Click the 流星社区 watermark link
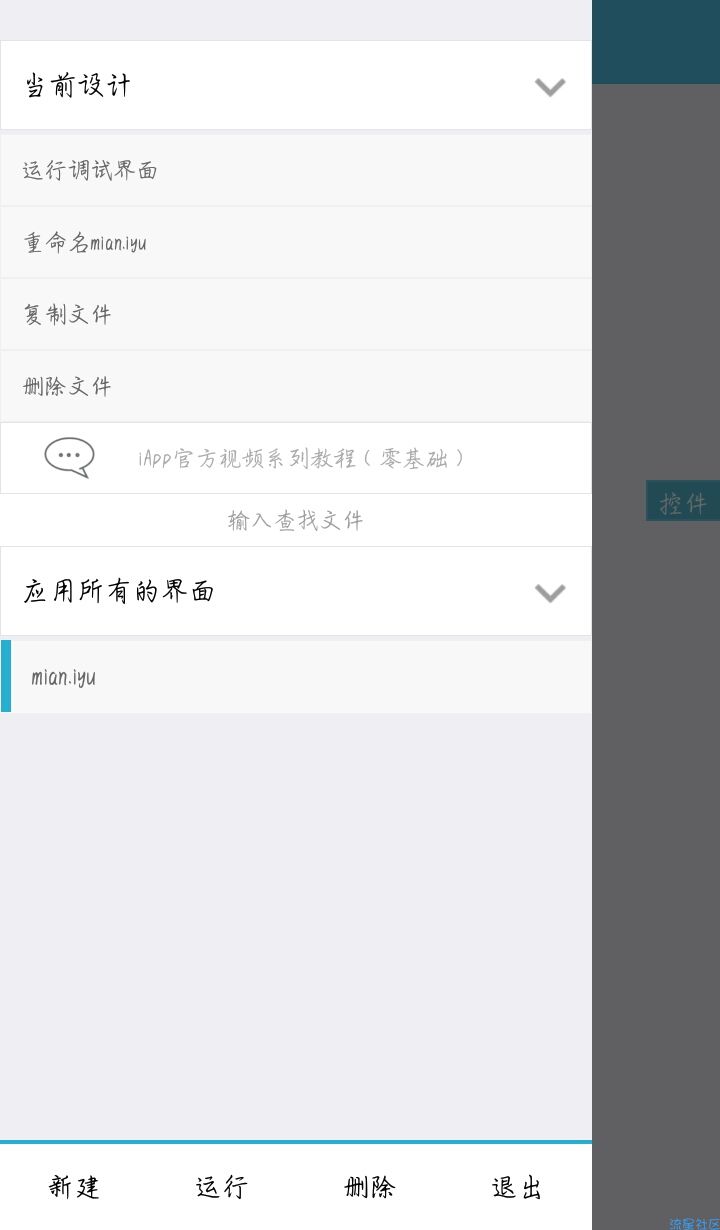 pyautogui.click(x=695, y=1224)
